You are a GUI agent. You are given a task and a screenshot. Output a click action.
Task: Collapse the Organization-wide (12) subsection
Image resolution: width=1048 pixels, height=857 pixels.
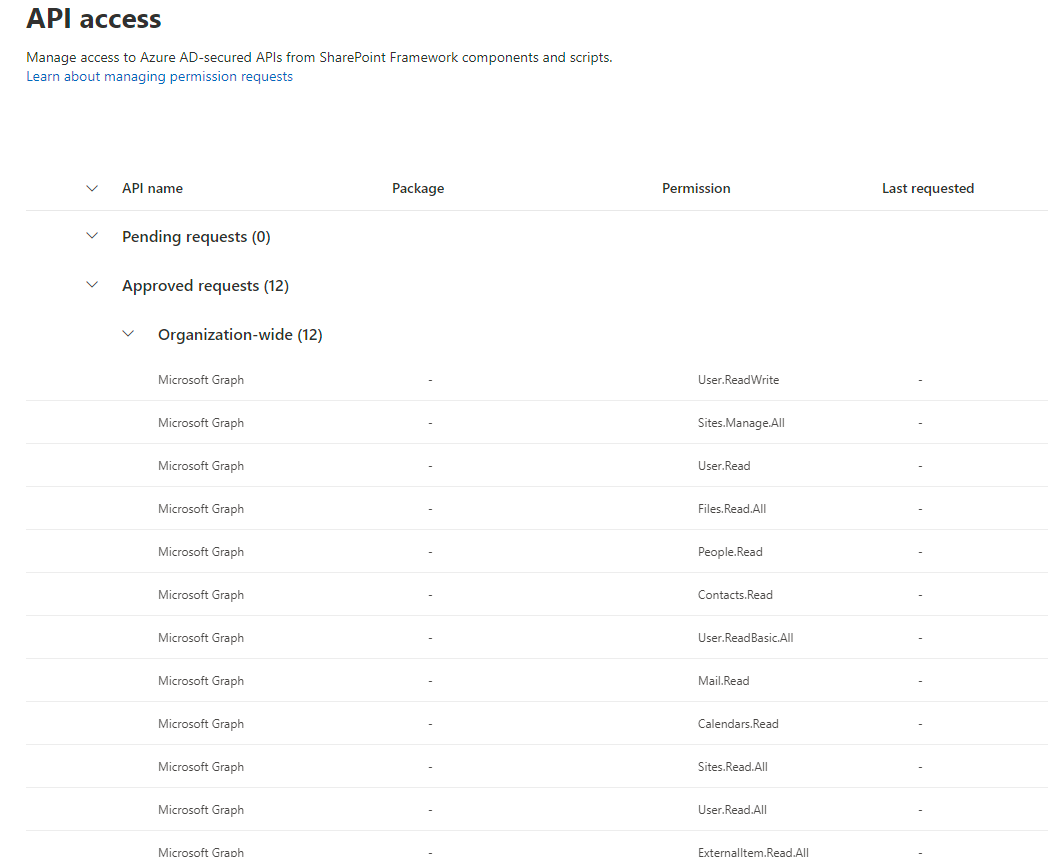(x=128, y=333)
